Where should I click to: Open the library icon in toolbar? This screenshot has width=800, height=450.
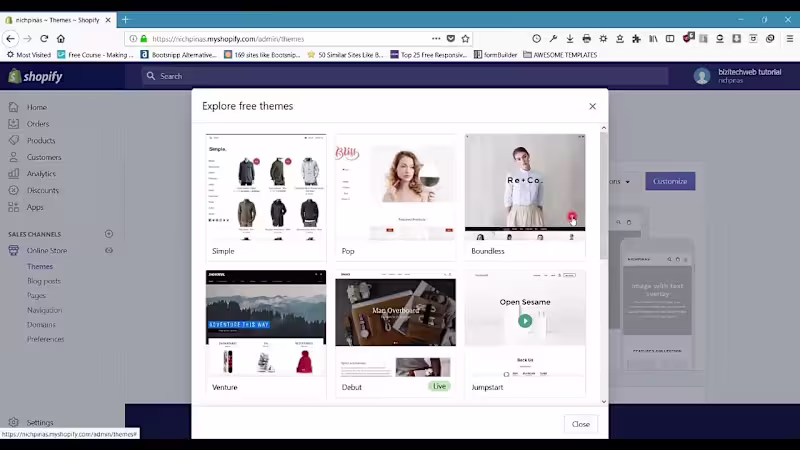point(653,39)
